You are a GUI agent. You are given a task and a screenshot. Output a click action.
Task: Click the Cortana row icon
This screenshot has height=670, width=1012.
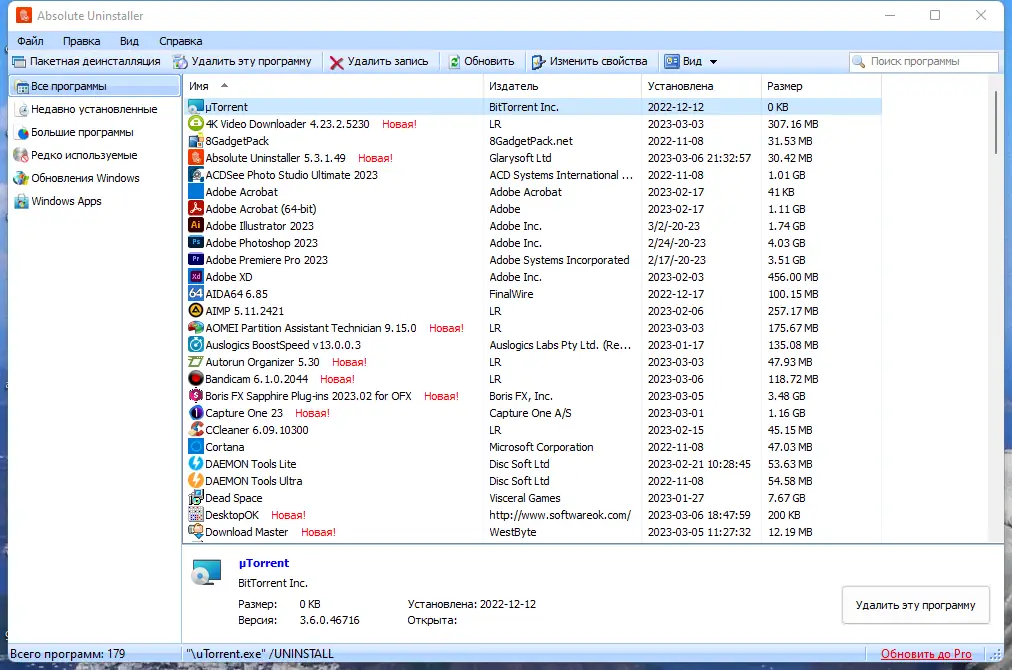(196, 447)
